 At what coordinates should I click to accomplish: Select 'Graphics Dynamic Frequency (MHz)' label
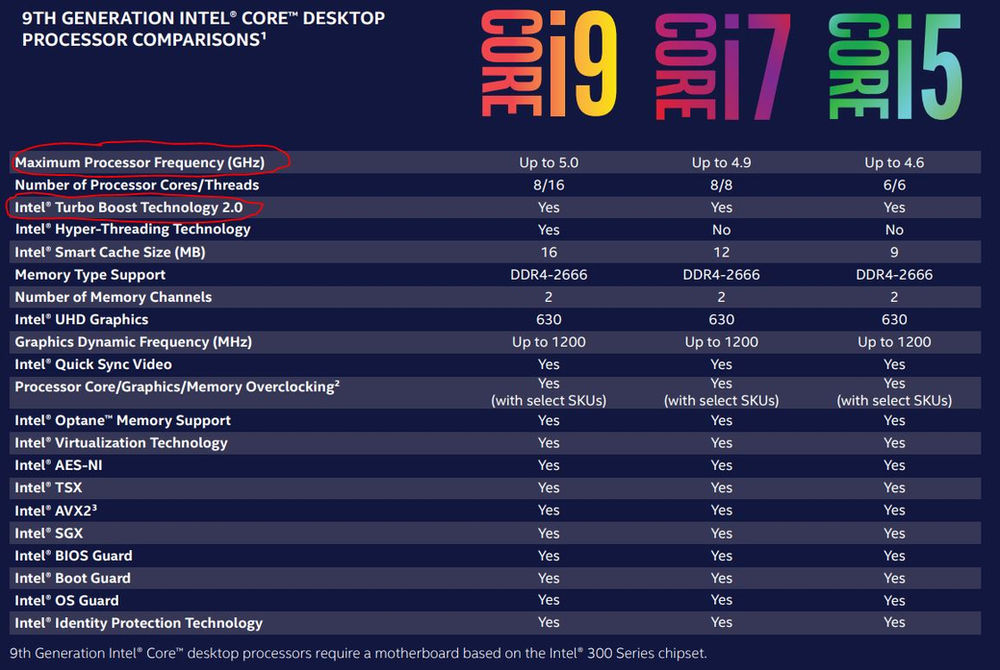[x=133, y=342]
